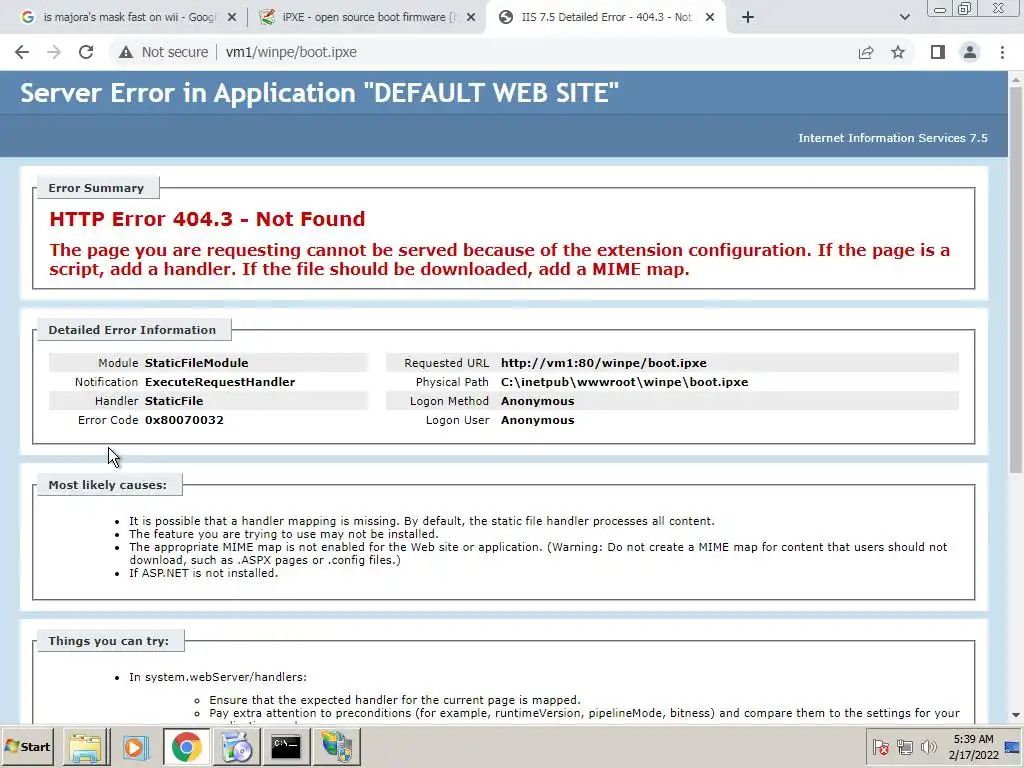The height and width of the screenshot is (768, 1024).
Task: Click the Physical Path value C:\inetpub\wwwroot\winpe\boot.ipxe
Action: (x=624, y=382)
